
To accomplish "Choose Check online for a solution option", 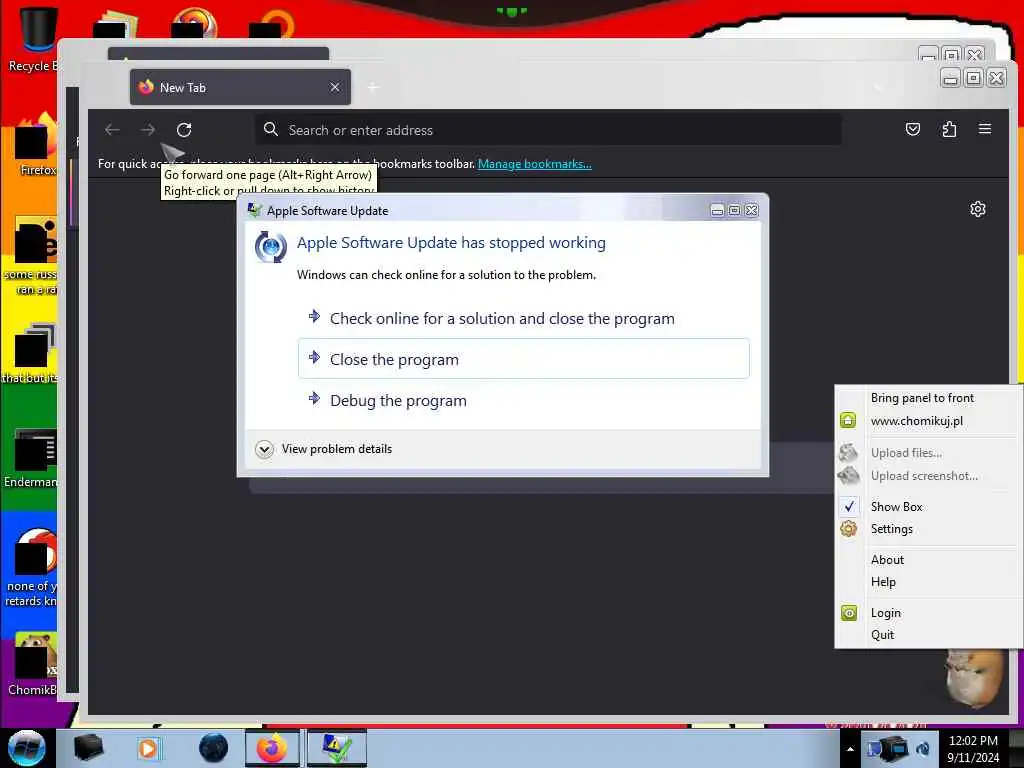I will pos(524,319).
